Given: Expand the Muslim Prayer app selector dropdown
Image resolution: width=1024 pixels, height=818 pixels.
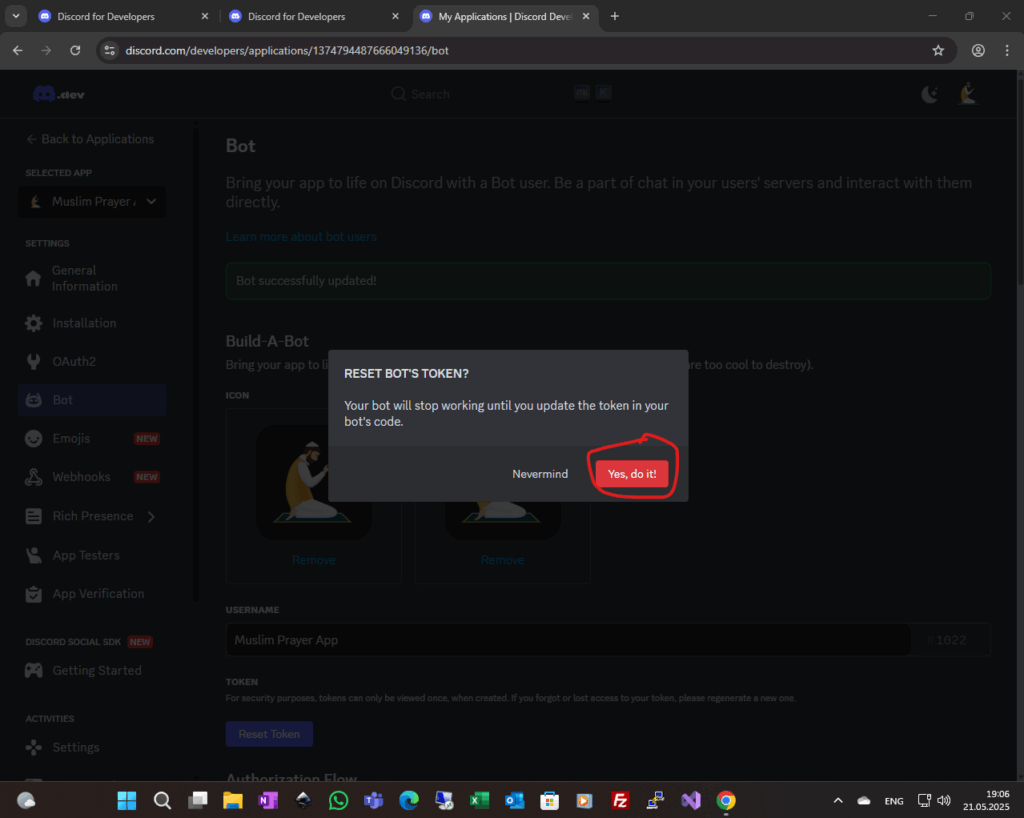Looking at the screenshot, I should point(92,202).
